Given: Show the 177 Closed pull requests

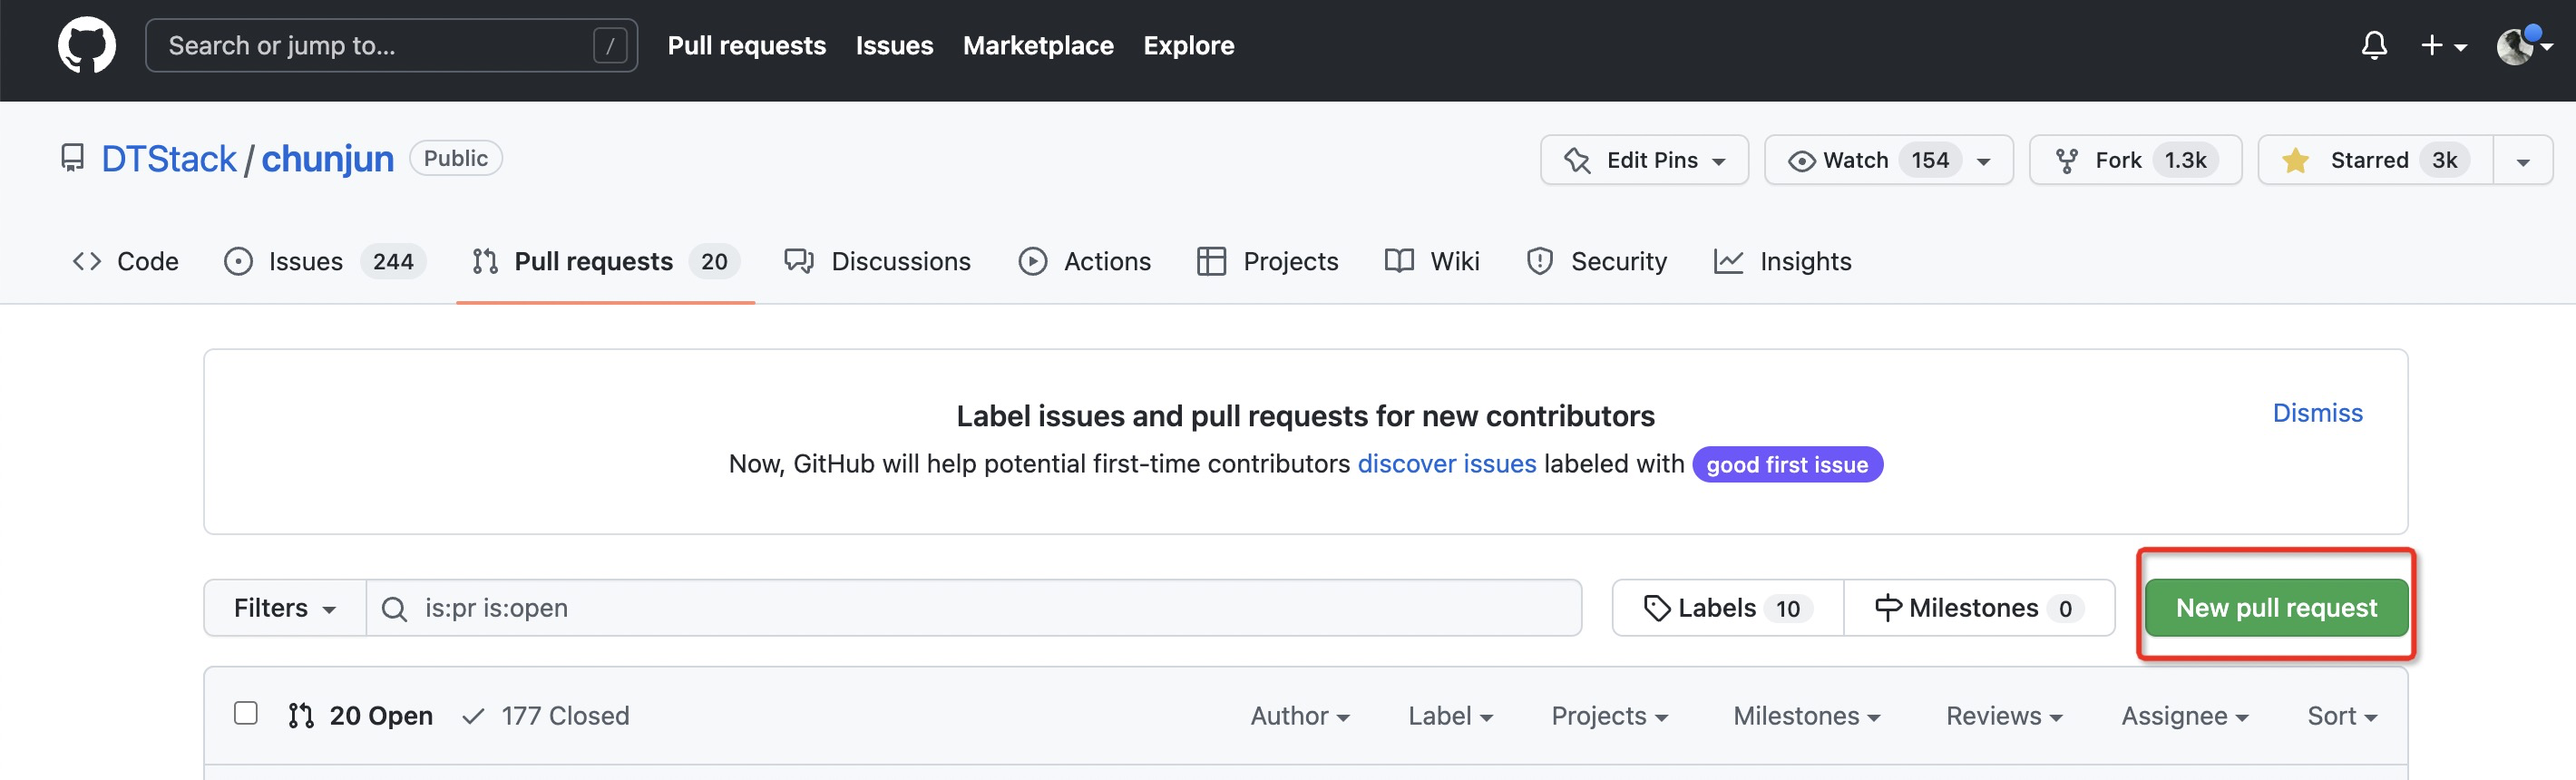Looking at the screenshot, I should [546, 716].
